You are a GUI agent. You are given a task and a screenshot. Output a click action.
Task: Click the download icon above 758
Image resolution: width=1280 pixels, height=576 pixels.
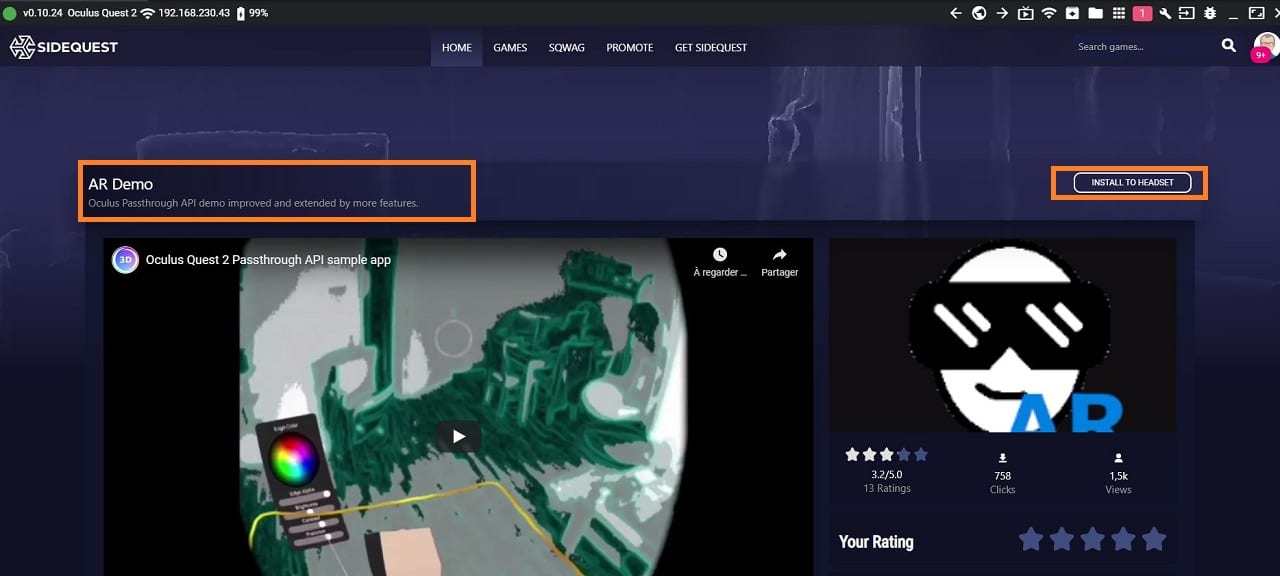(1003, 458)
